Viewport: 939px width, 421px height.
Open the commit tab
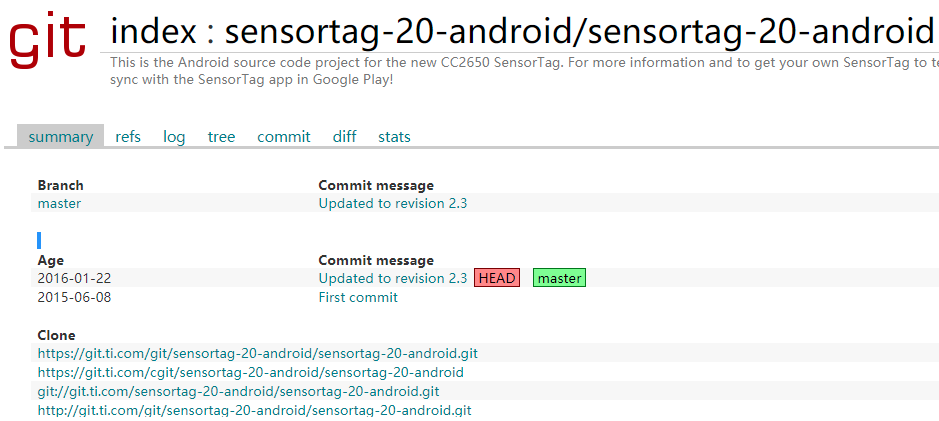point(284,137)
